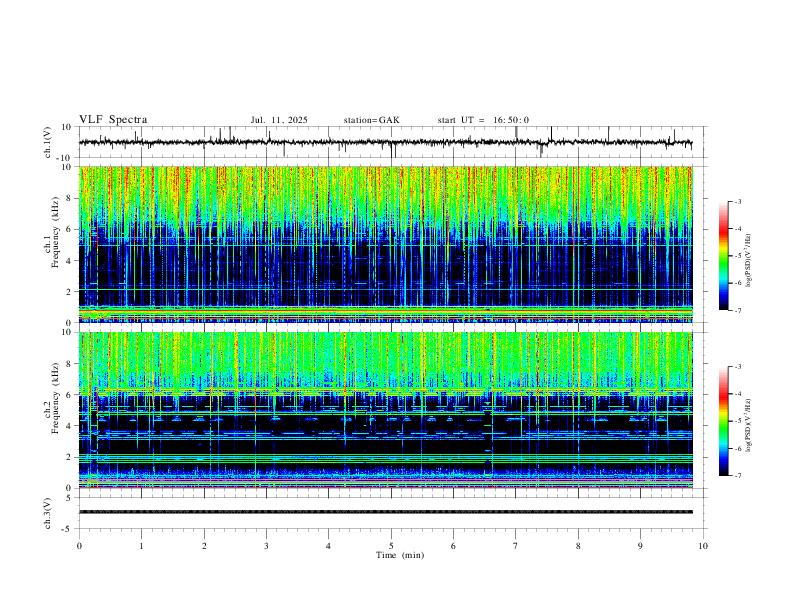Screen dimensions: 792x612
Task: Click the ch.2 spectrogram plot
Action: (385, 410)
